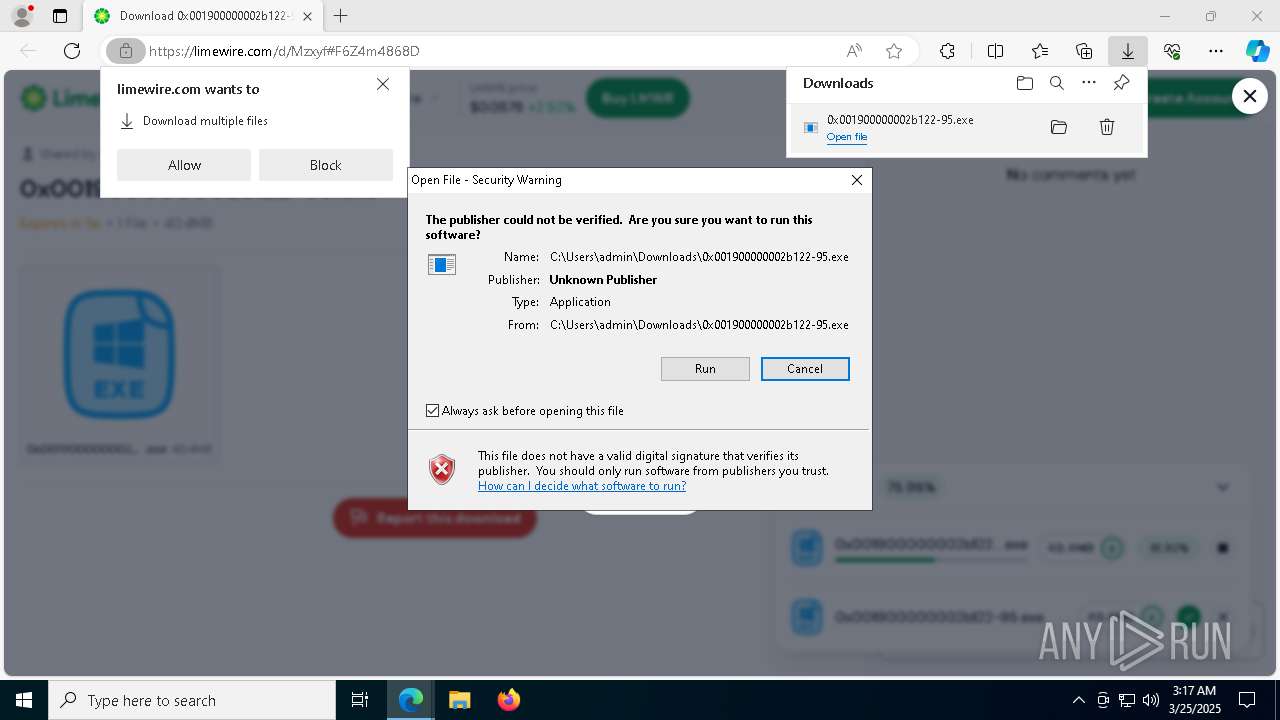
Task: Open Windows Start menu
Action: [x=24, y=700]
